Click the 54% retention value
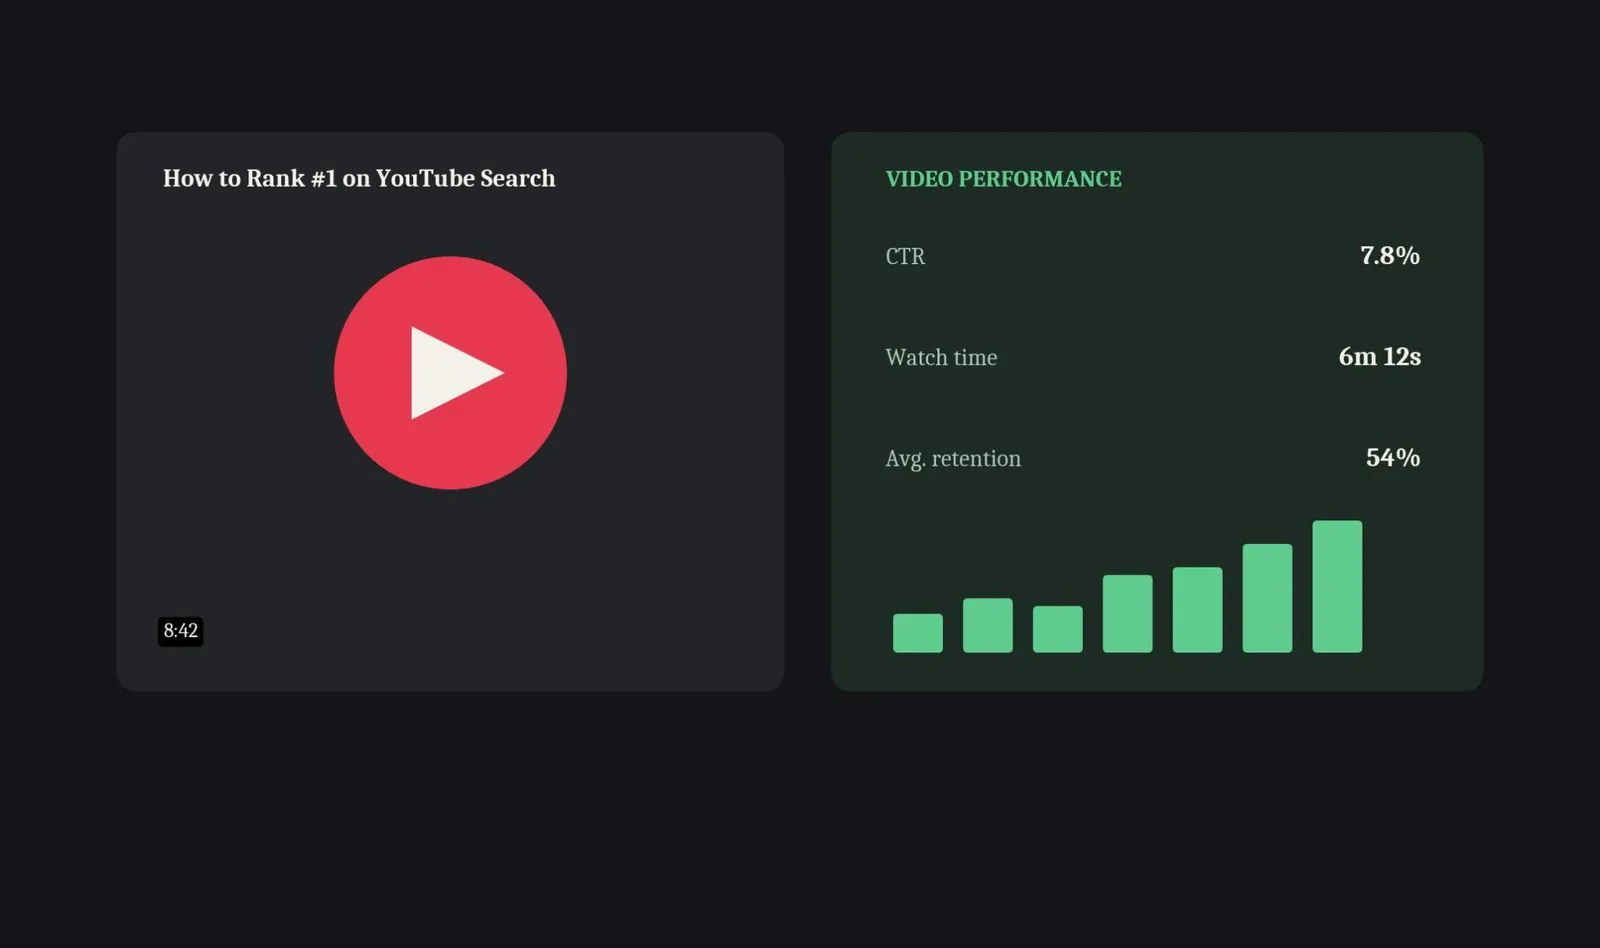Screen dimensions: 1600x948 (x=1393, y=457)
